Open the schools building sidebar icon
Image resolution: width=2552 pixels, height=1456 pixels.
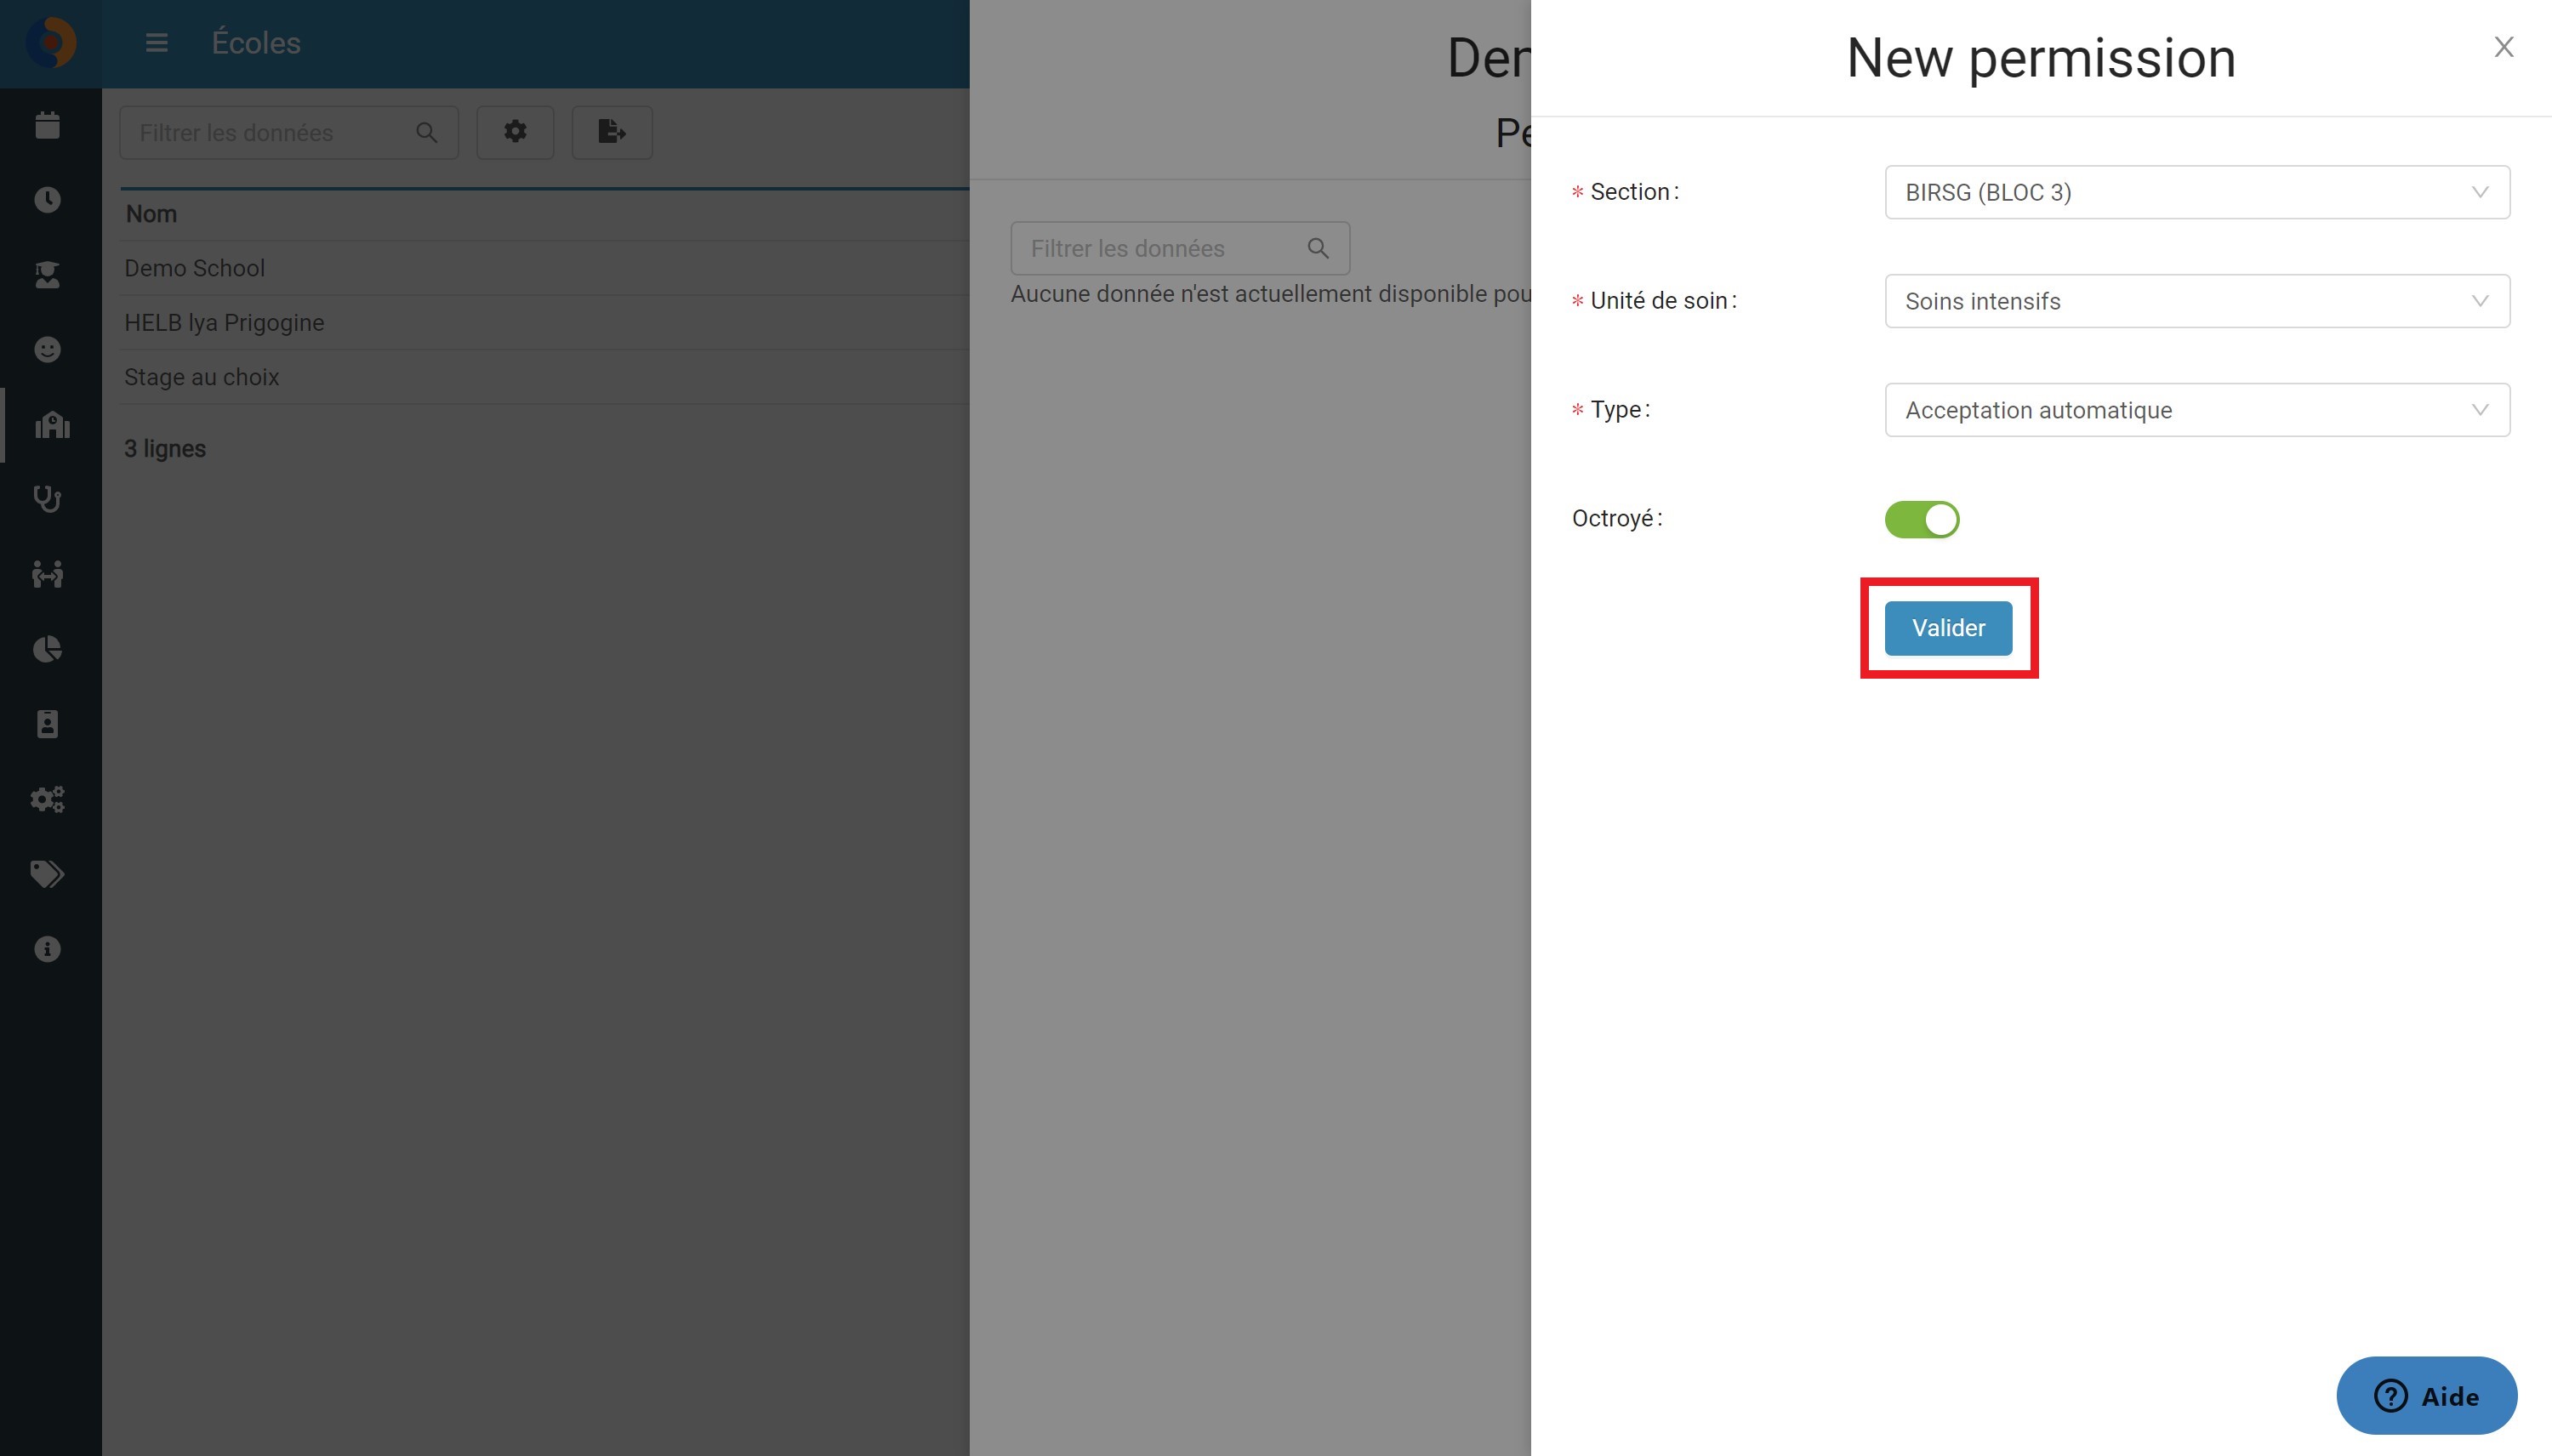52,425
